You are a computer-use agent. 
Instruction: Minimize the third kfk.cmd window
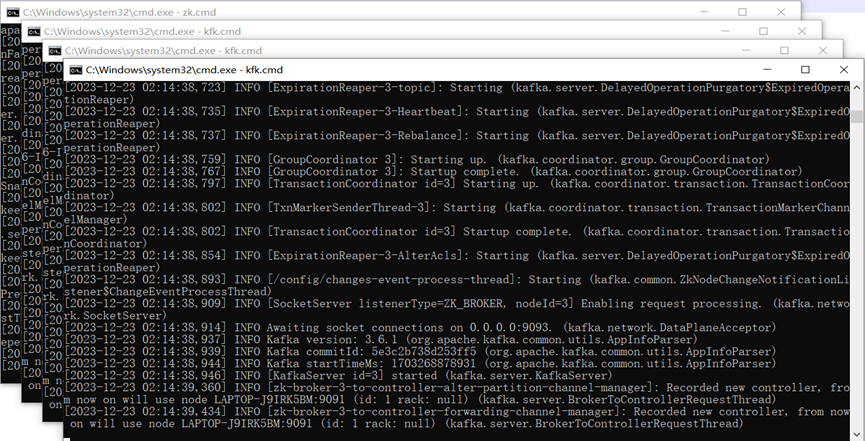746,50
